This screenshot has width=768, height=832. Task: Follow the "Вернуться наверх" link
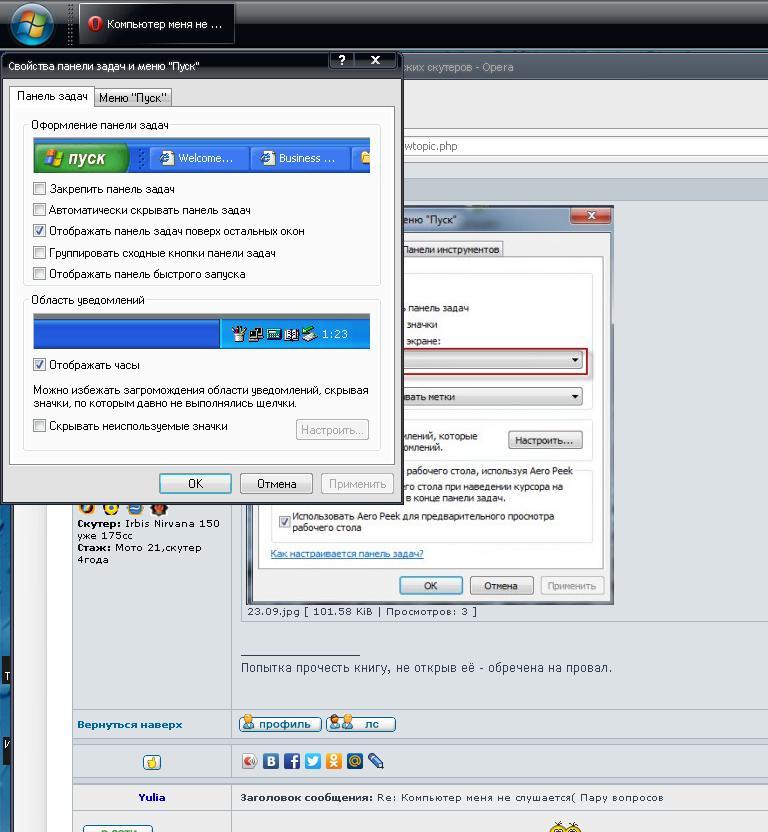click(130, 724)
